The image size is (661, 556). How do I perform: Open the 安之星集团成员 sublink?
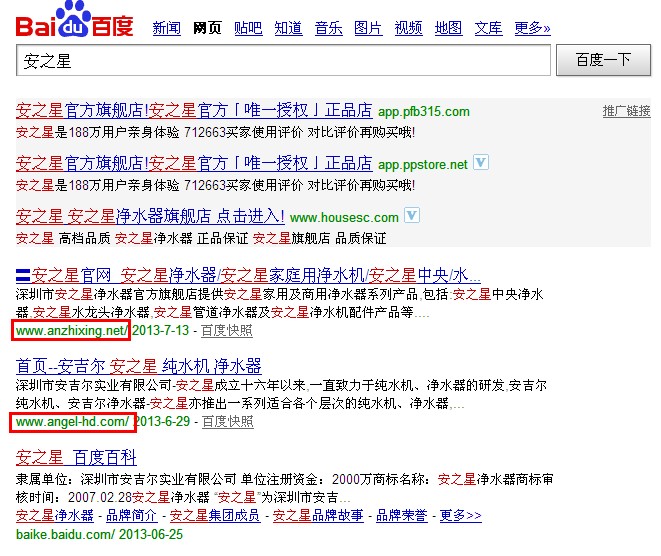coord(215,515)
